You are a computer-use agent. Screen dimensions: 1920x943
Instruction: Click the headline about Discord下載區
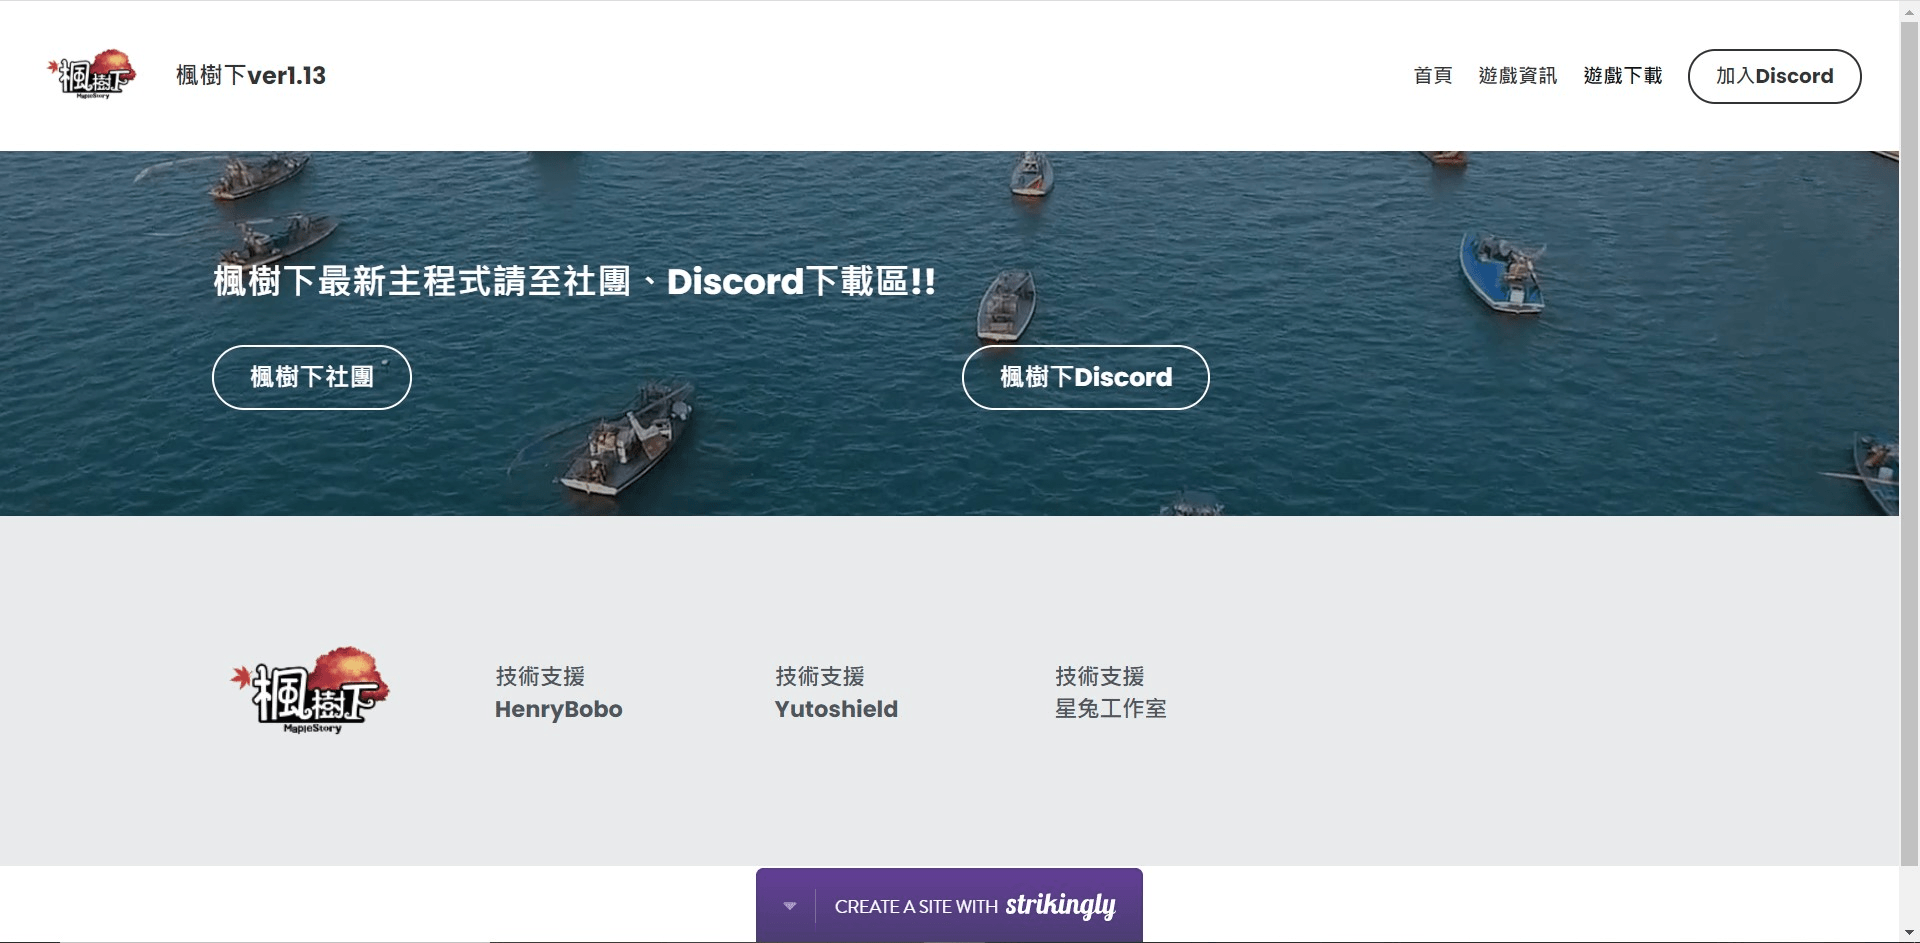(573, 282)
